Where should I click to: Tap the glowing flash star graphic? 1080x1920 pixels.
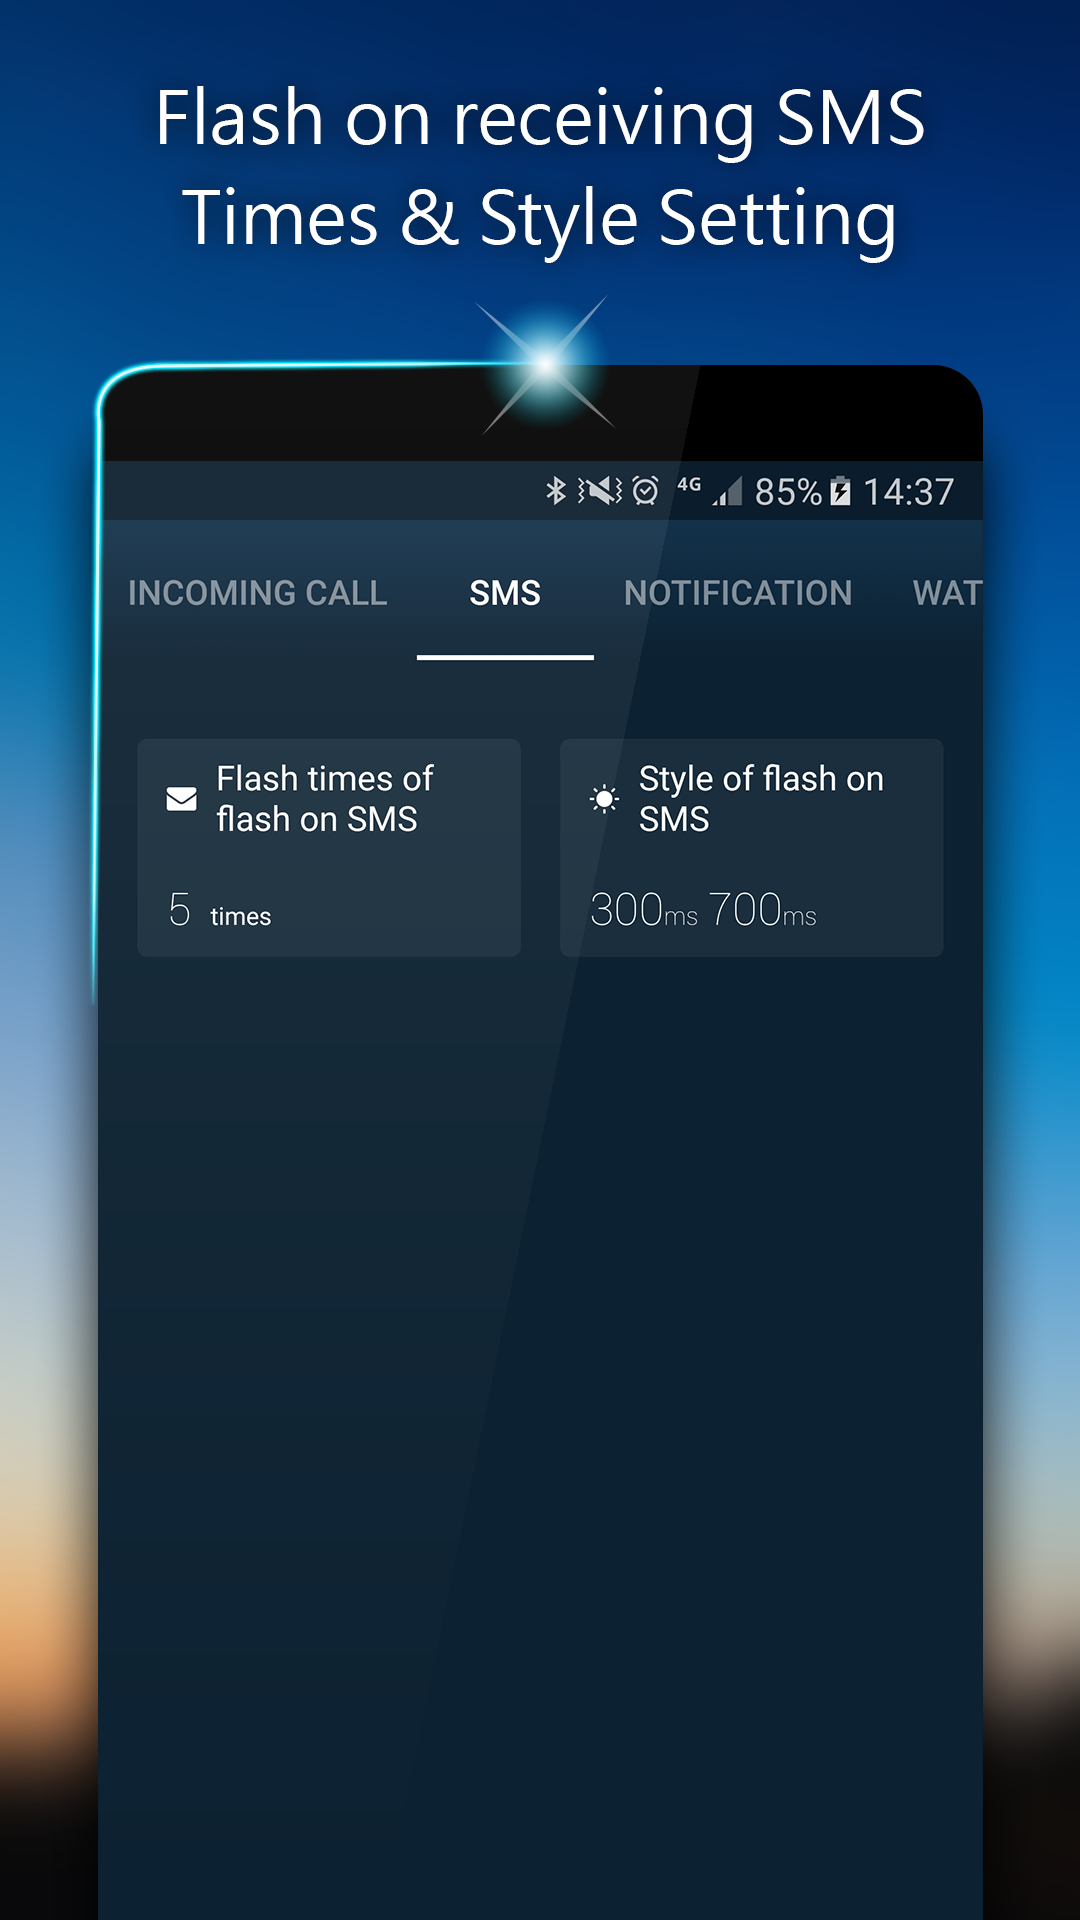point(546,365)
